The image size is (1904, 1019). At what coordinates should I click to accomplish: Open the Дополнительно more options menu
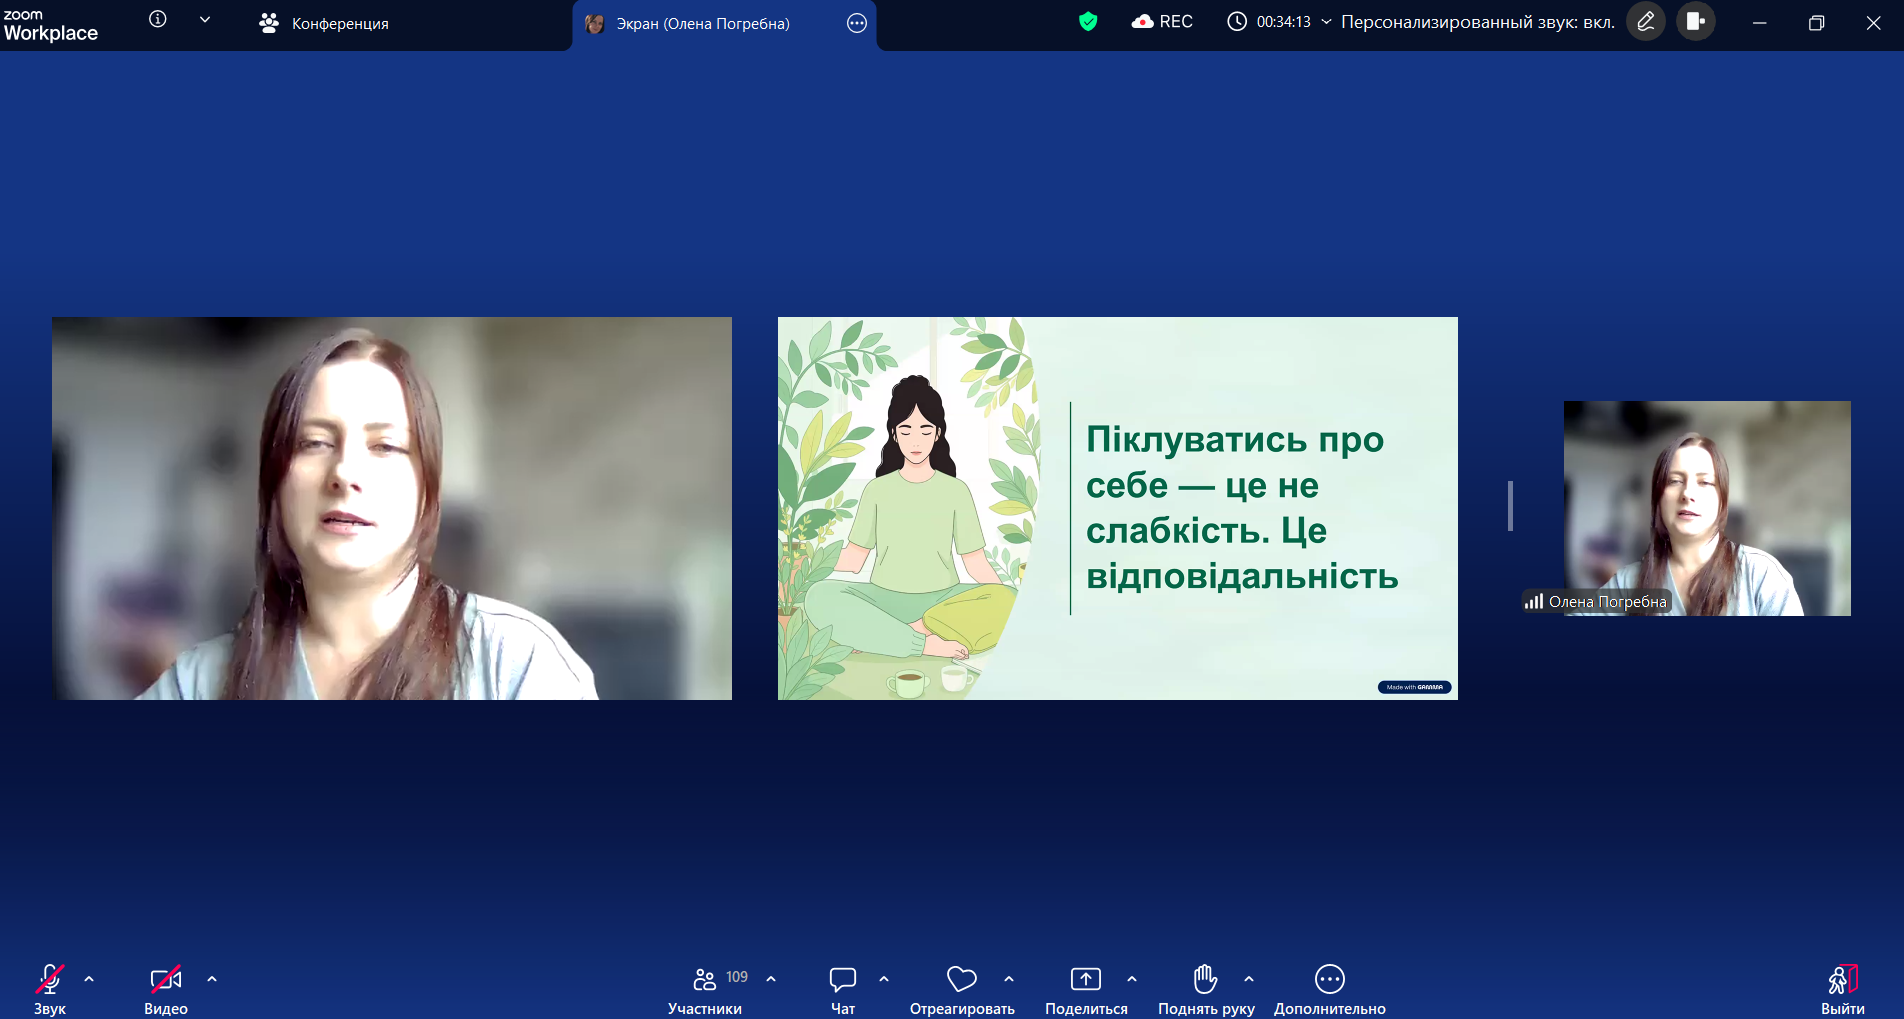tap(1329, 979)
